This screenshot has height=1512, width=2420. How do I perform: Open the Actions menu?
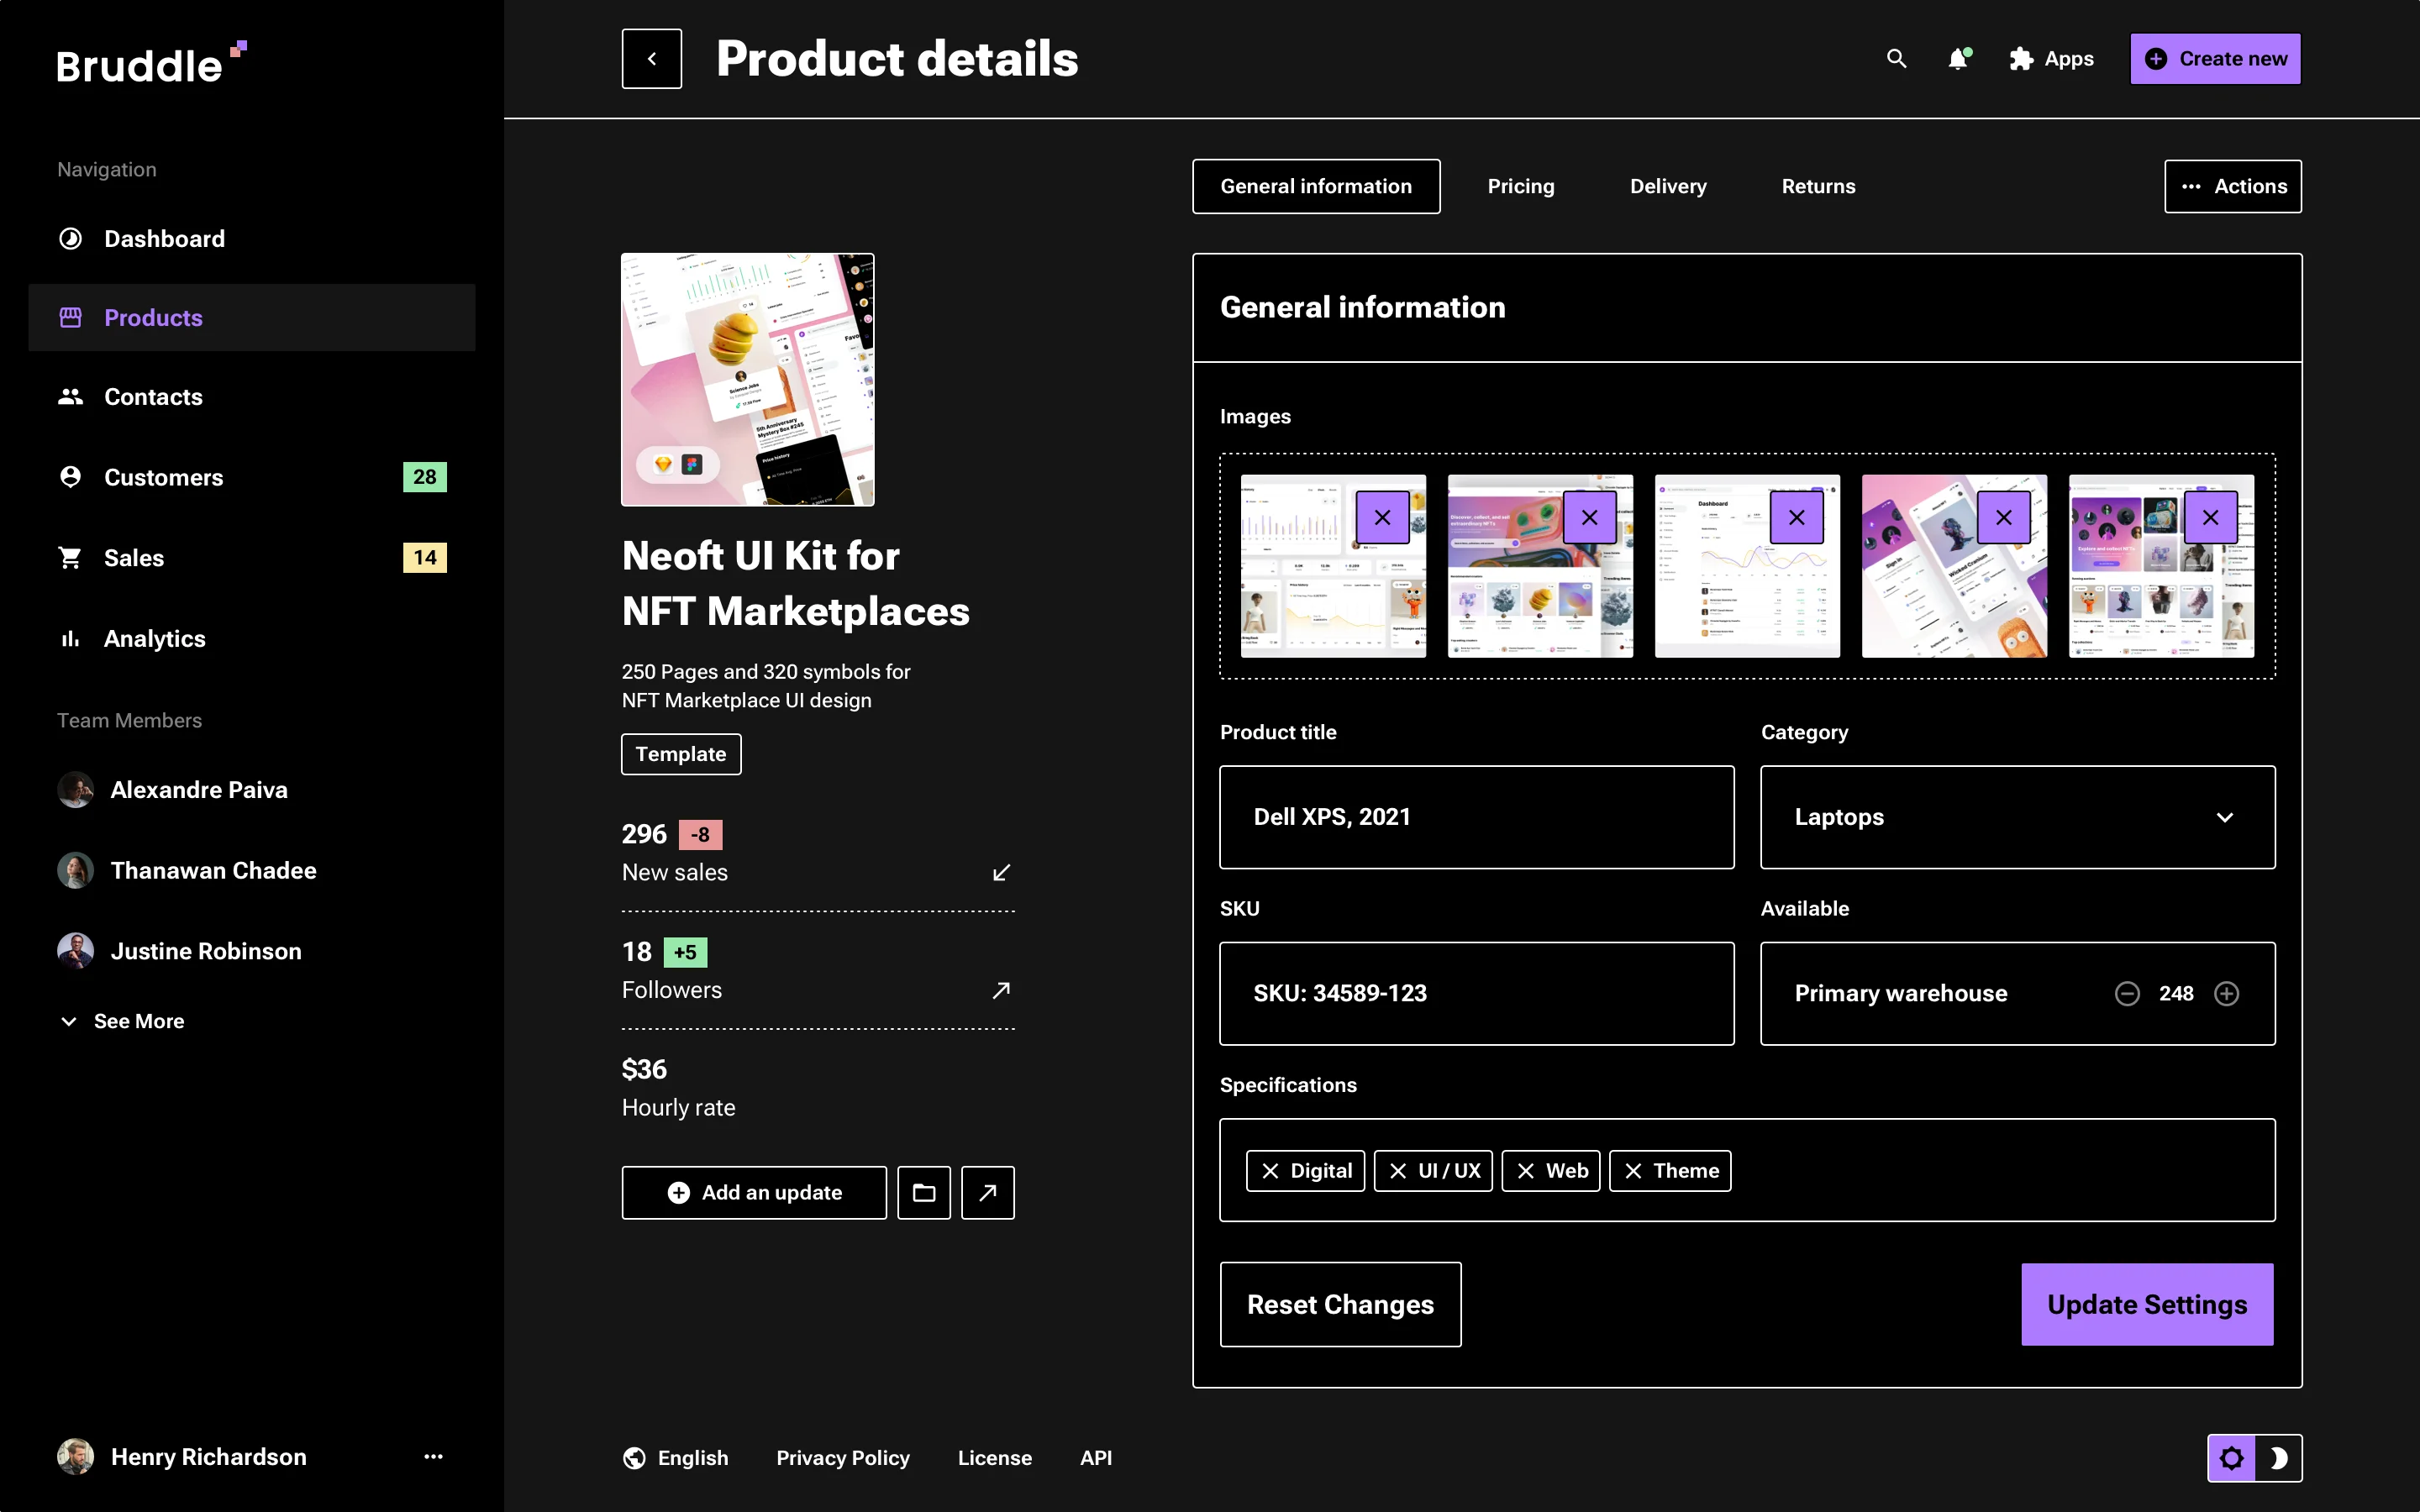pyautogui.click(x=2233, y=186)
